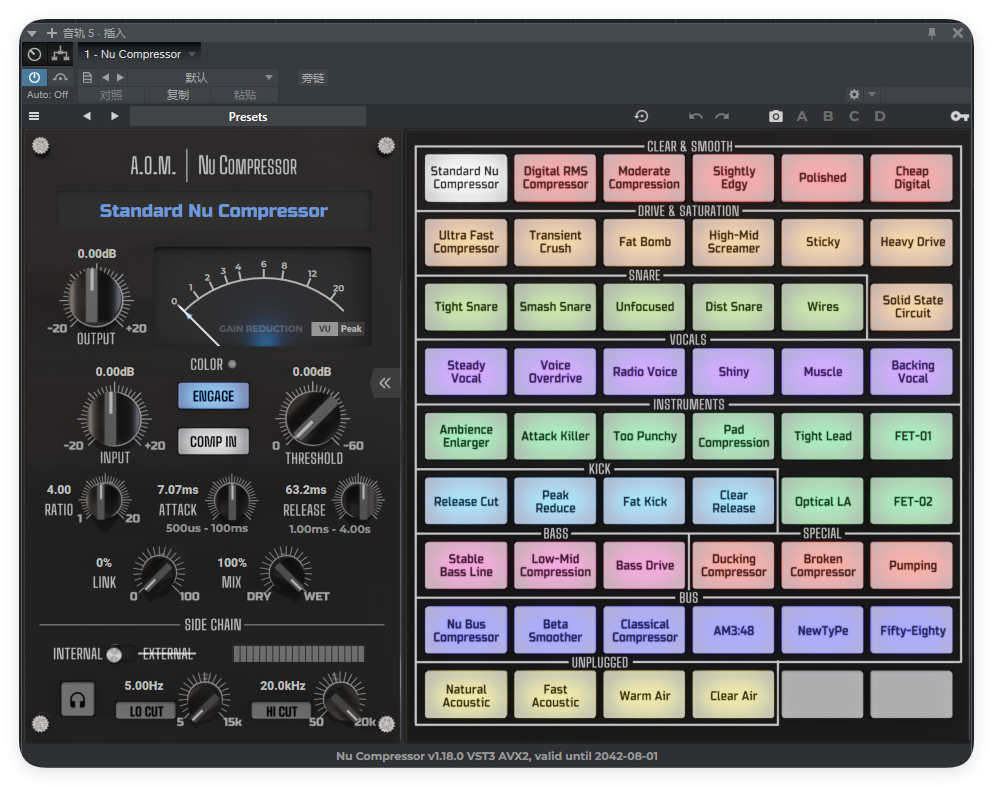993x787 pixels.
Task: Click the MIX dry/wet knob
Action: [287, 572]
